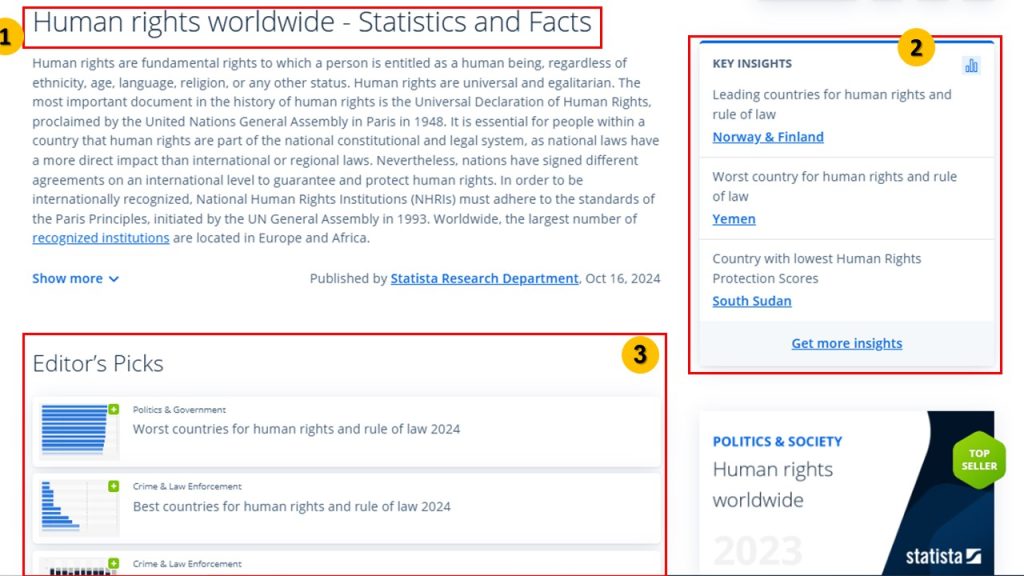Open the South Sudan insight link

point(752,300)
